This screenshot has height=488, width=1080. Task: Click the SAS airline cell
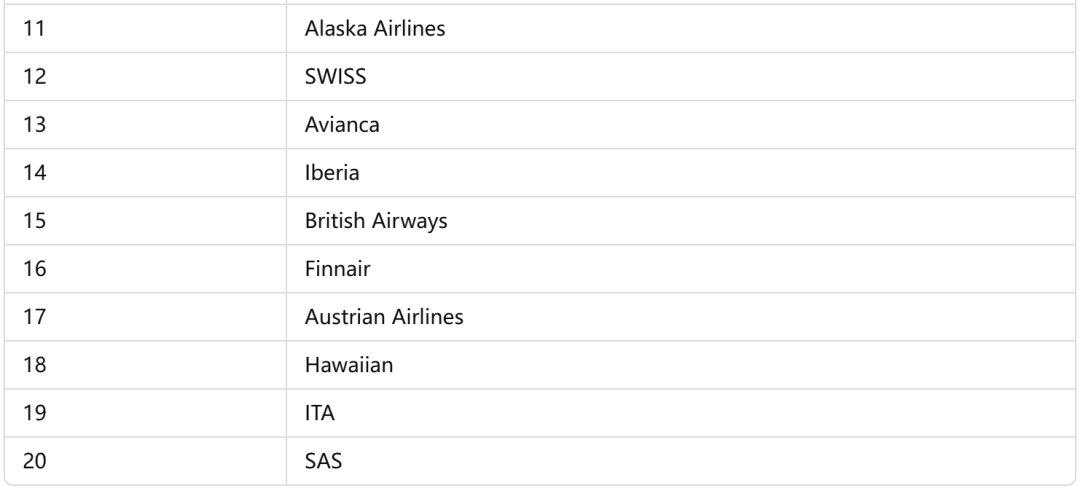tap(680, 461)
